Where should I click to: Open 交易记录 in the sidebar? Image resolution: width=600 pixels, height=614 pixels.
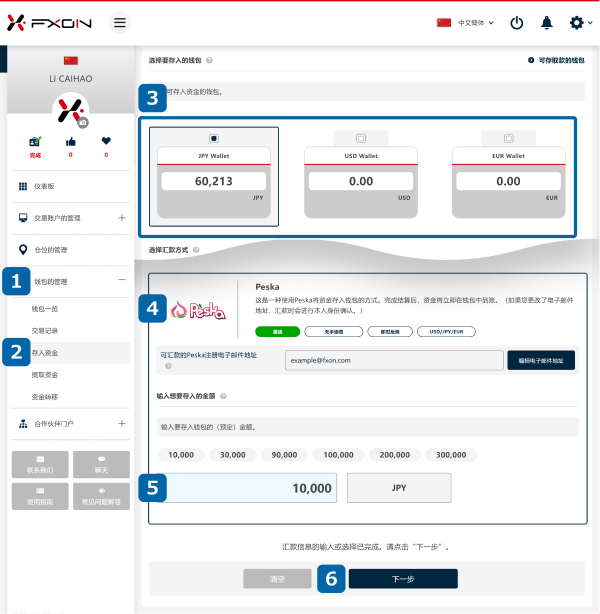[45, 331]
